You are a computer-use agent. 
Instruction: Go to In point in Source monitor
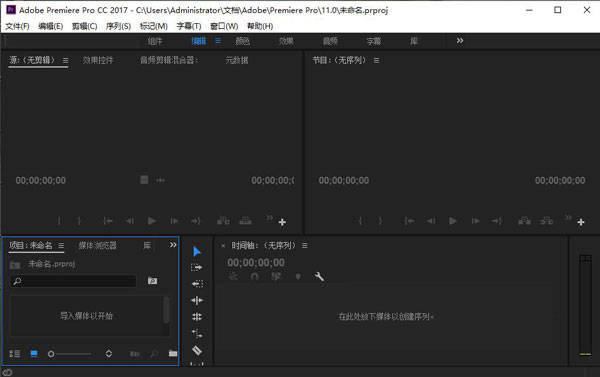pyautogui.click(x=108, y=221)
